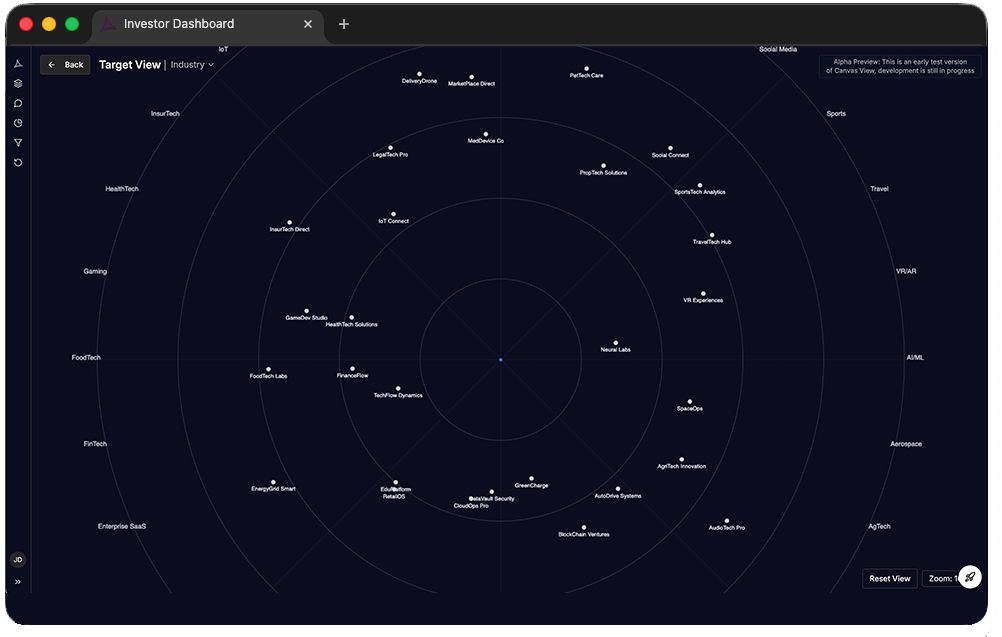
Task: Click the AI/ML industry label
Action: point(915,358)
